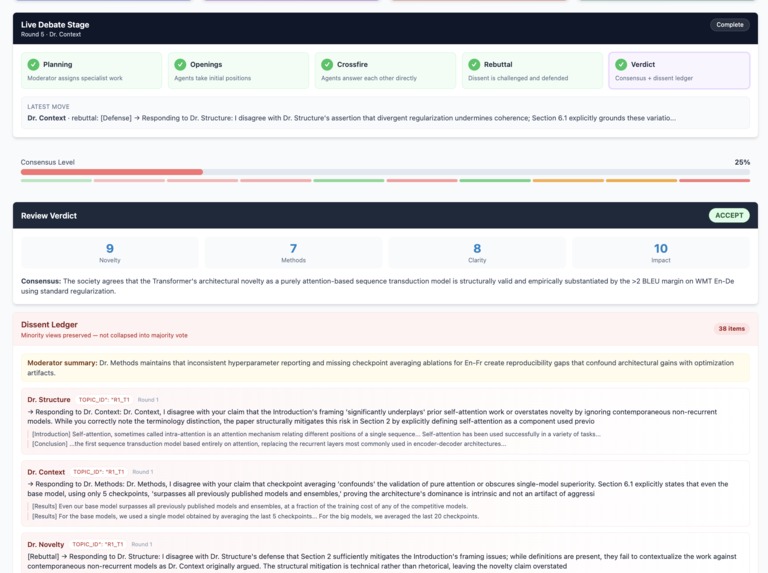Click the 25% consensus percentage

[742, 162]
